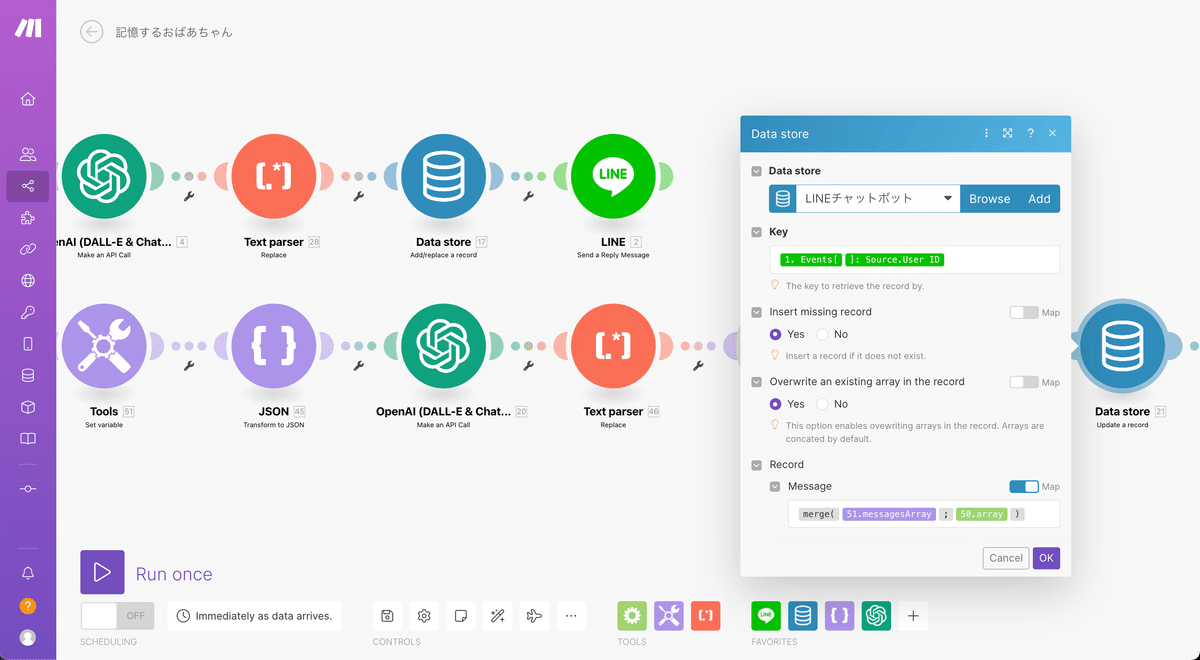The image size is (1200, 660).
Task: Add a favorite with the plus button
Action: tap(913, 616)
